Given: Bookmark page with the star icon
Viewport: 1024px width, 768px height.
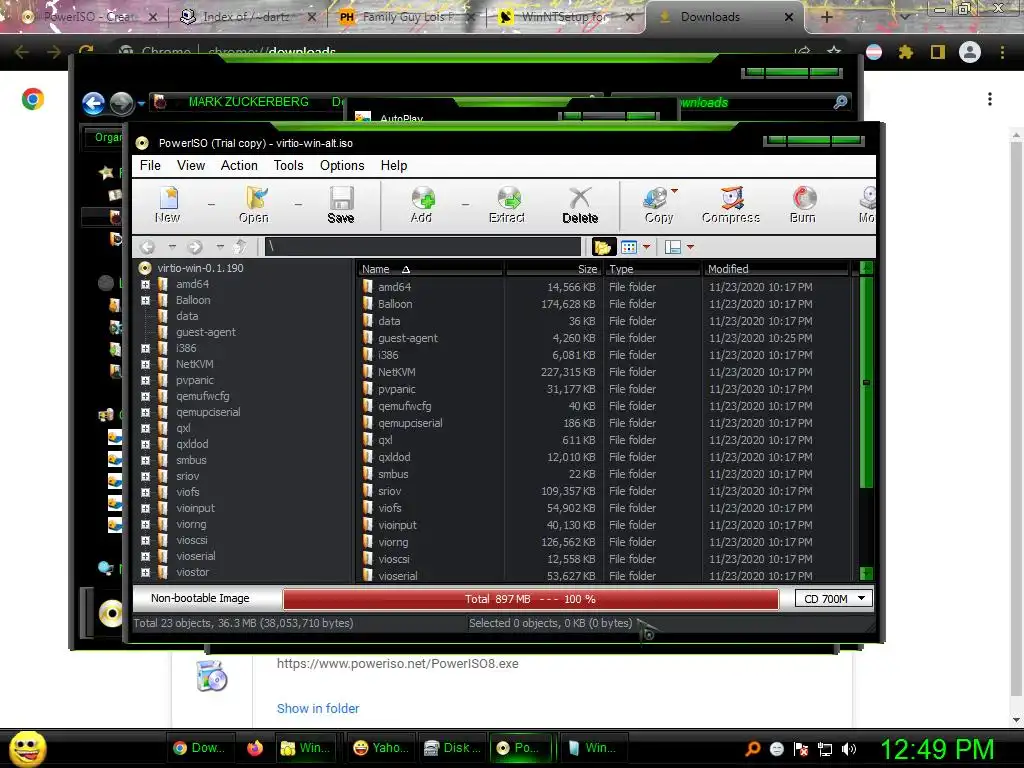Looking at the screenshot, I should [834, 52].
